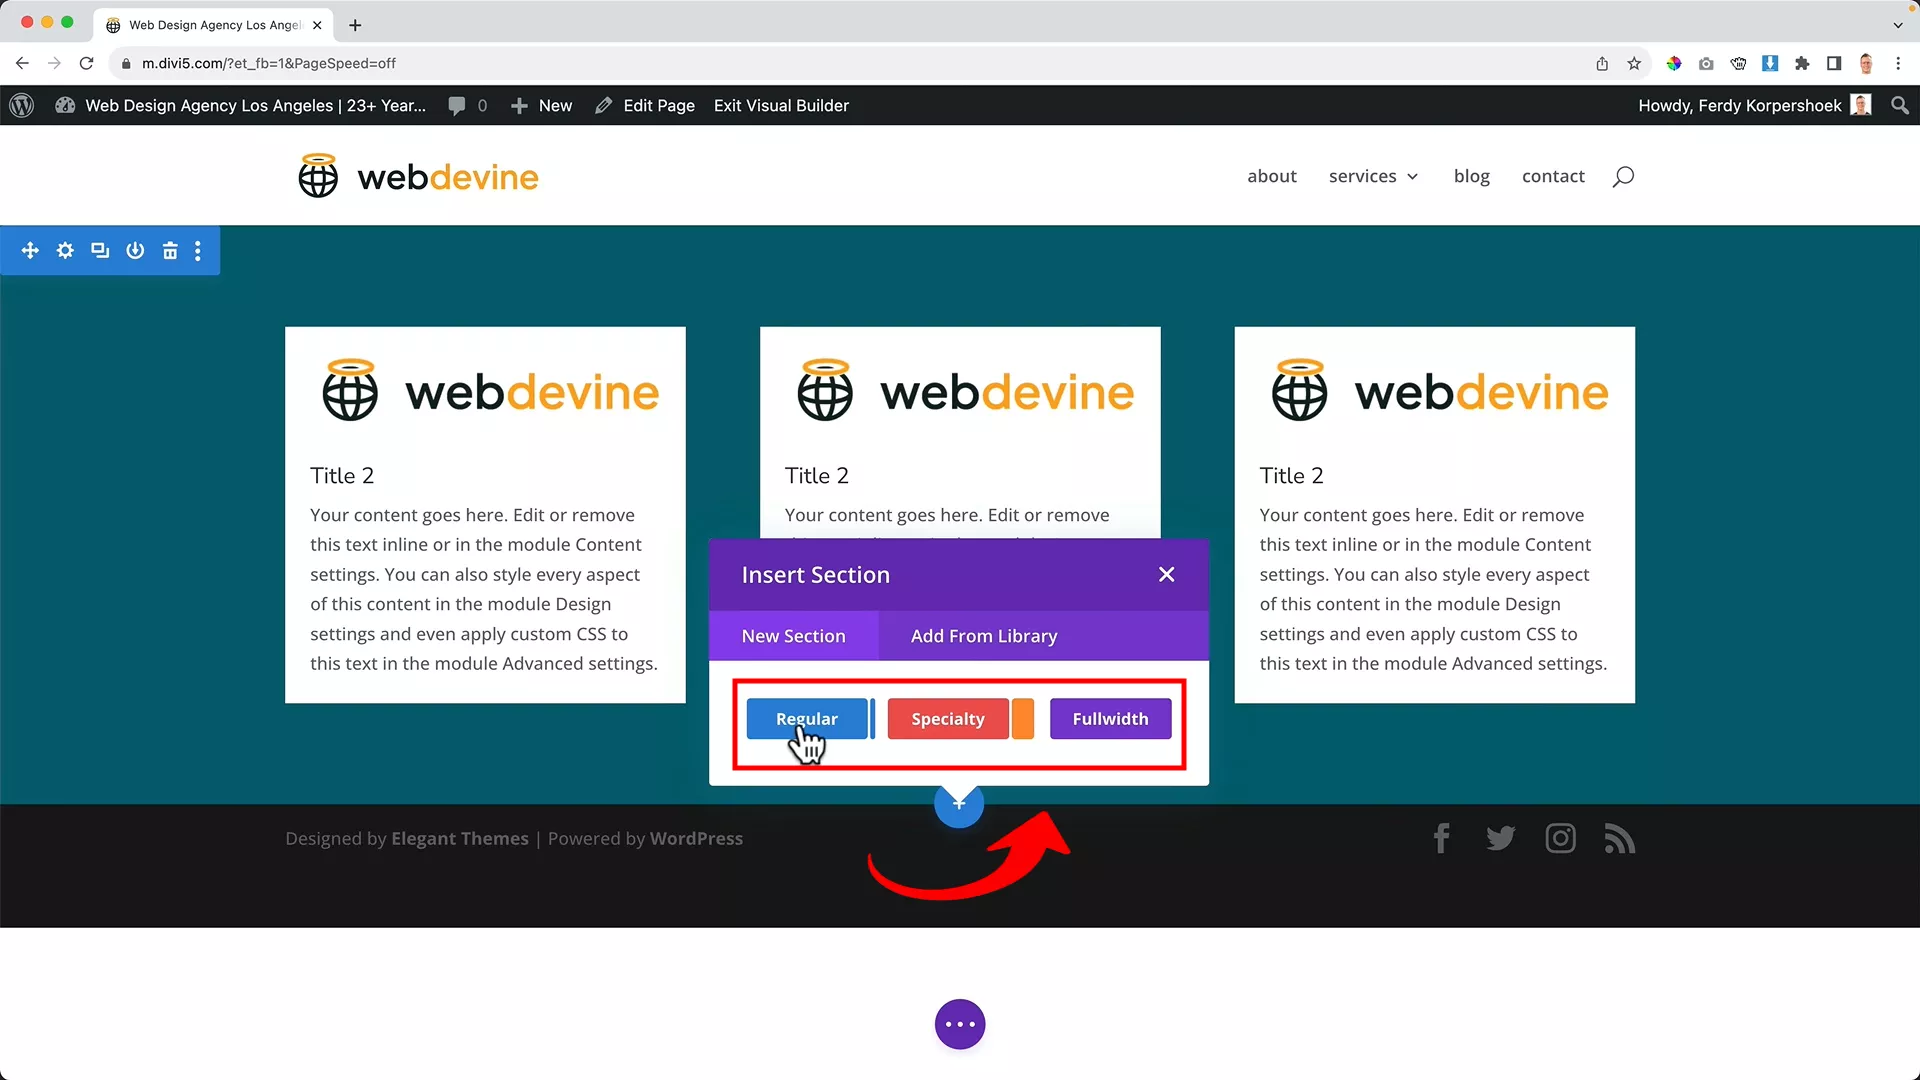Open the purple builder settings dots button
Screen dimensions: 1920x1080
pos(959,1024)
